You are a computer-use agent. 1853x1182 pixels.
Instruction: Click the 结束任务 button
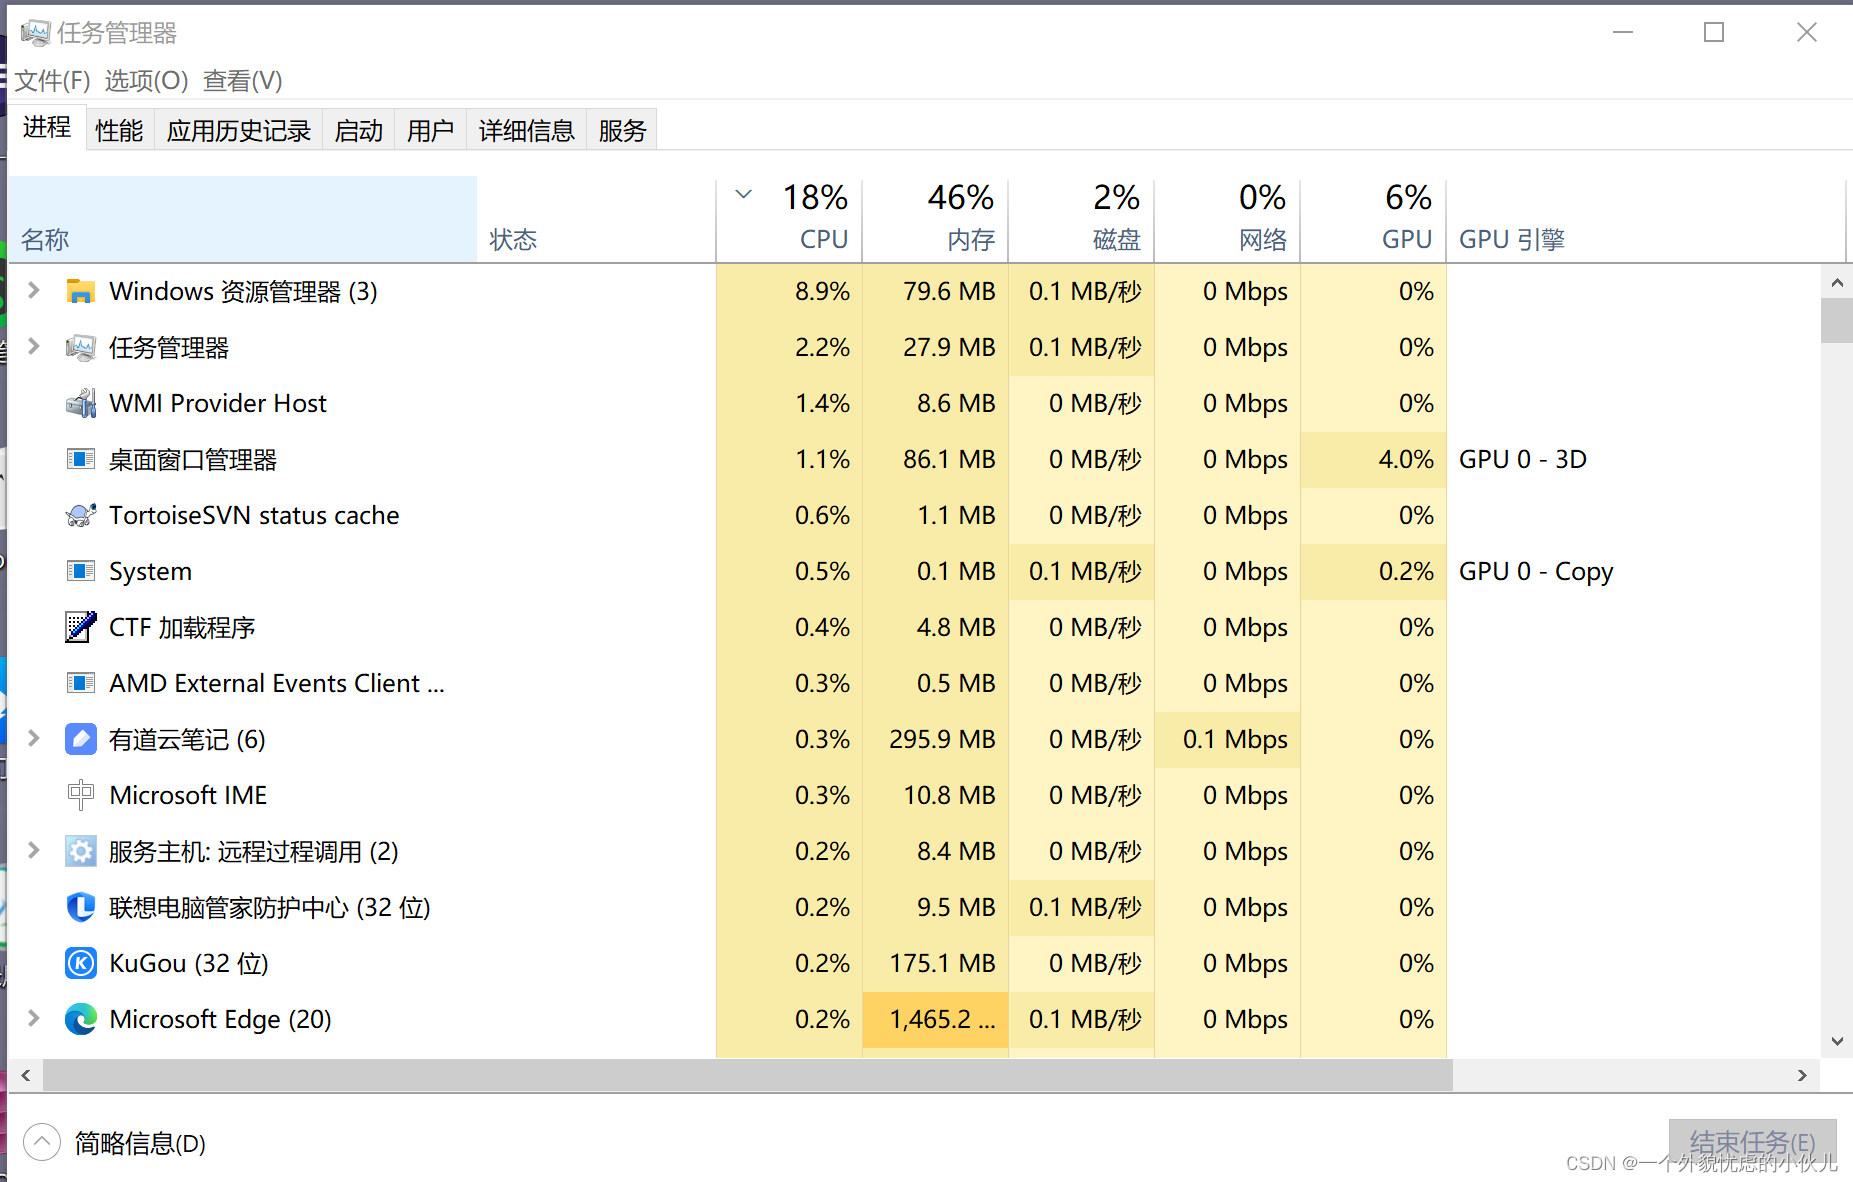click(1752, 1142)
